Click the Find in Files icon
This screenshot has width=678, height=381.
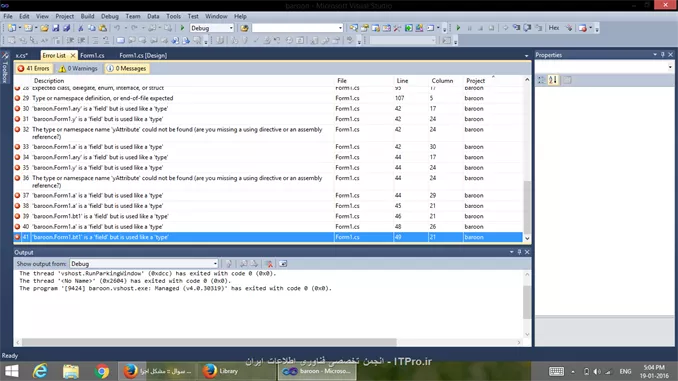[x=244, y=28]
